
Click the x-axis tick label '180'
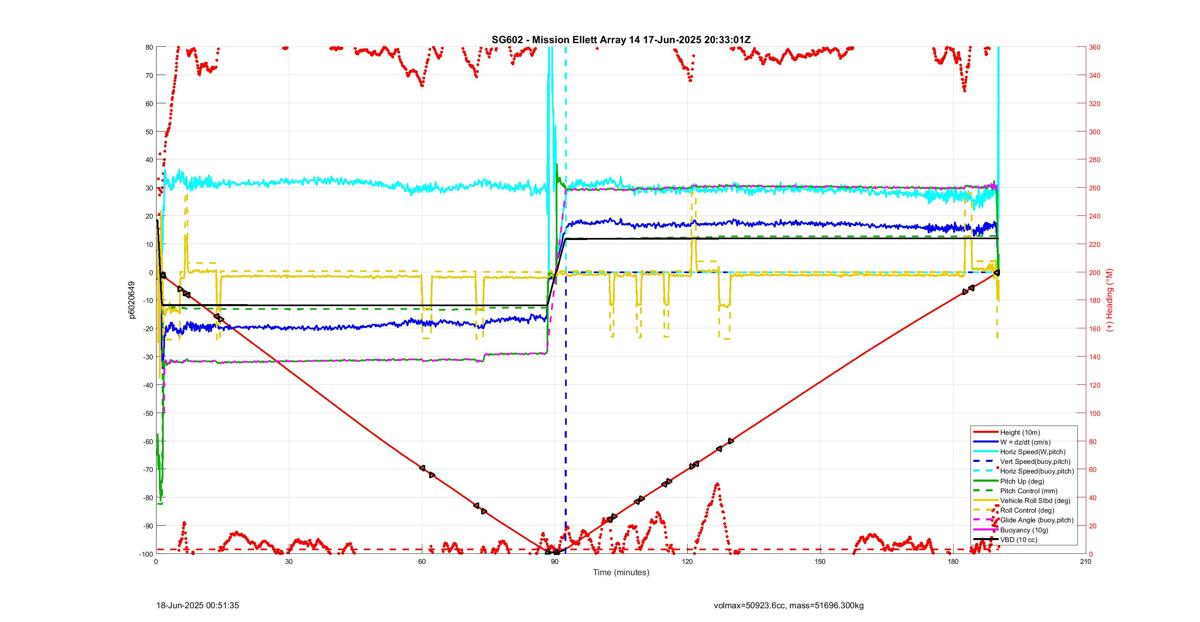point(952,562)
